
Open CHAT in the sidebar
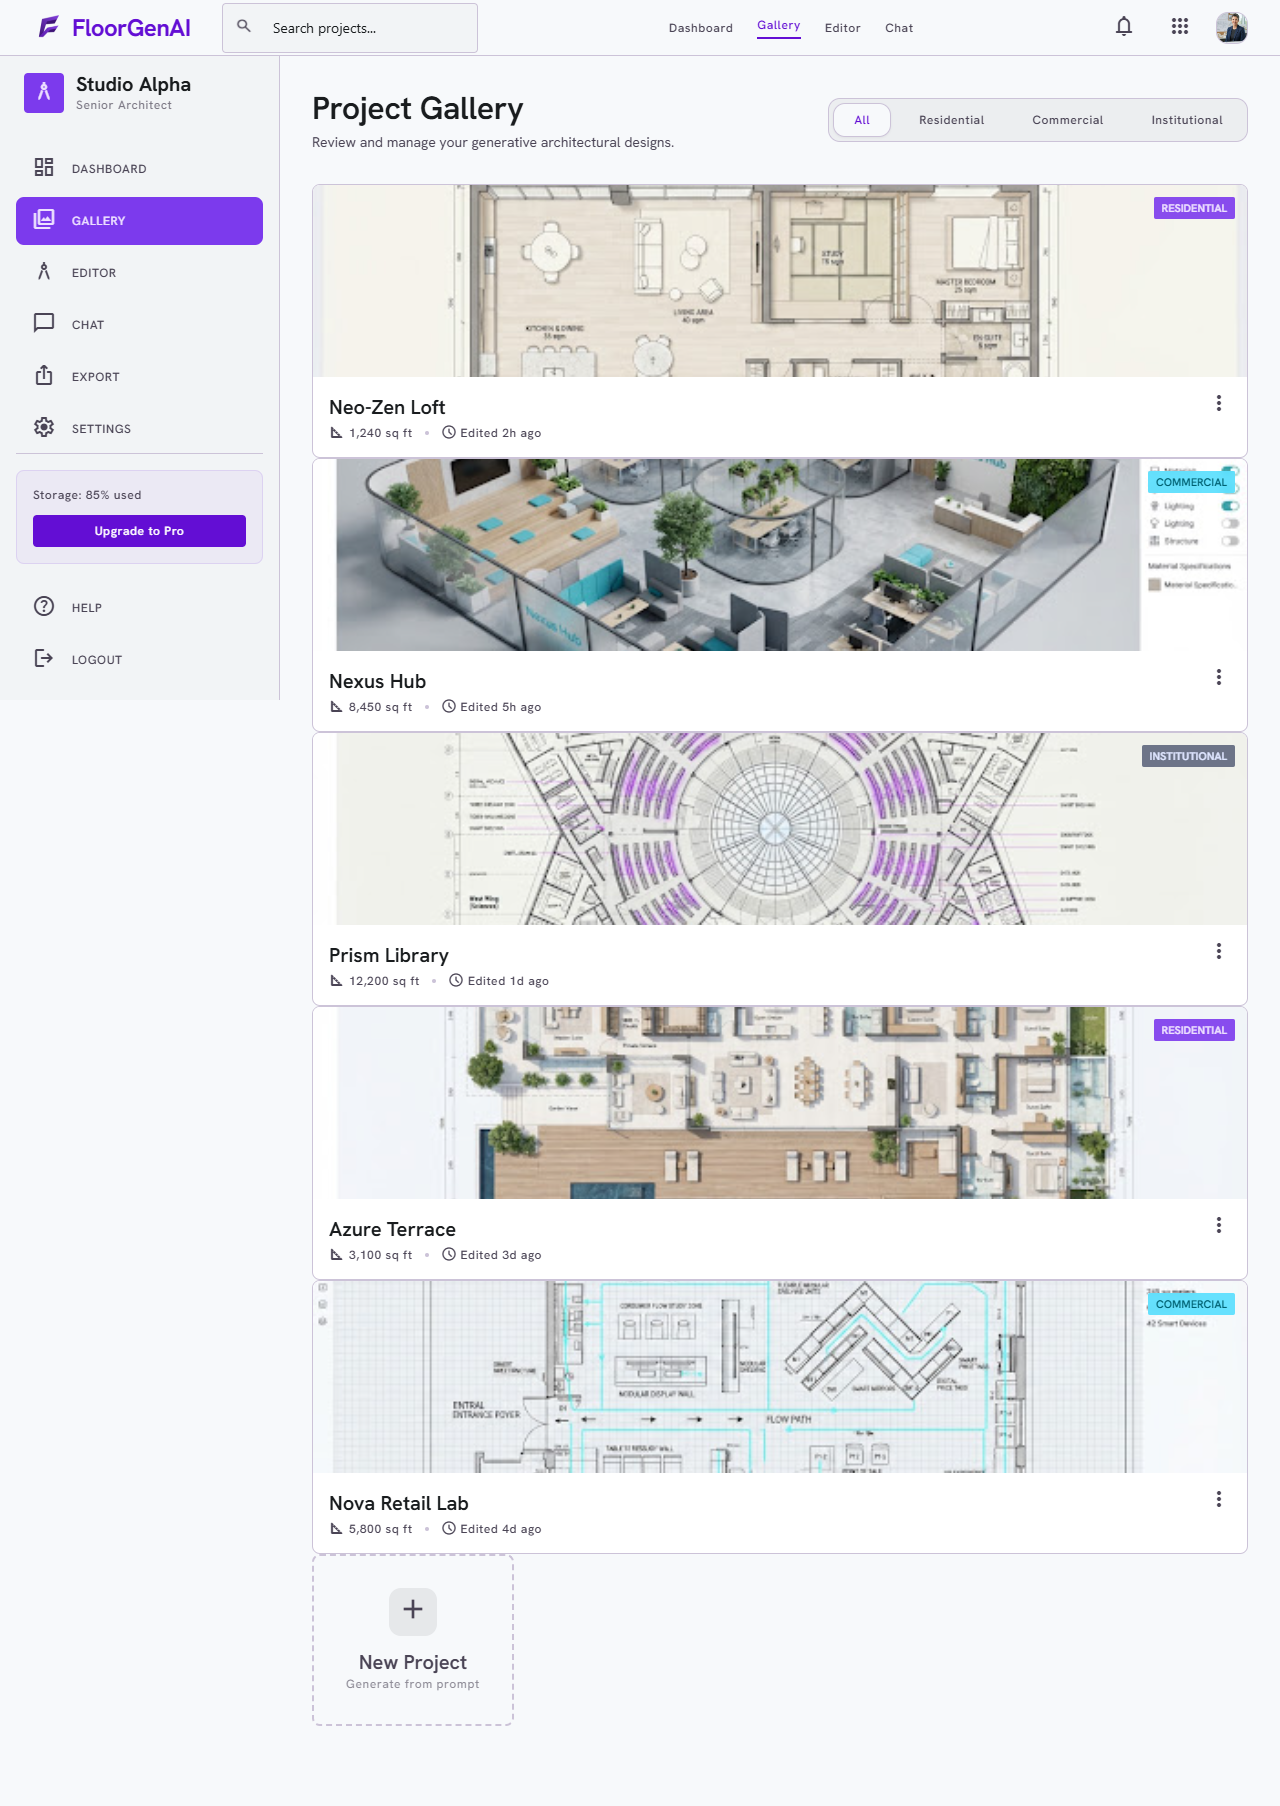click(139, 325)
